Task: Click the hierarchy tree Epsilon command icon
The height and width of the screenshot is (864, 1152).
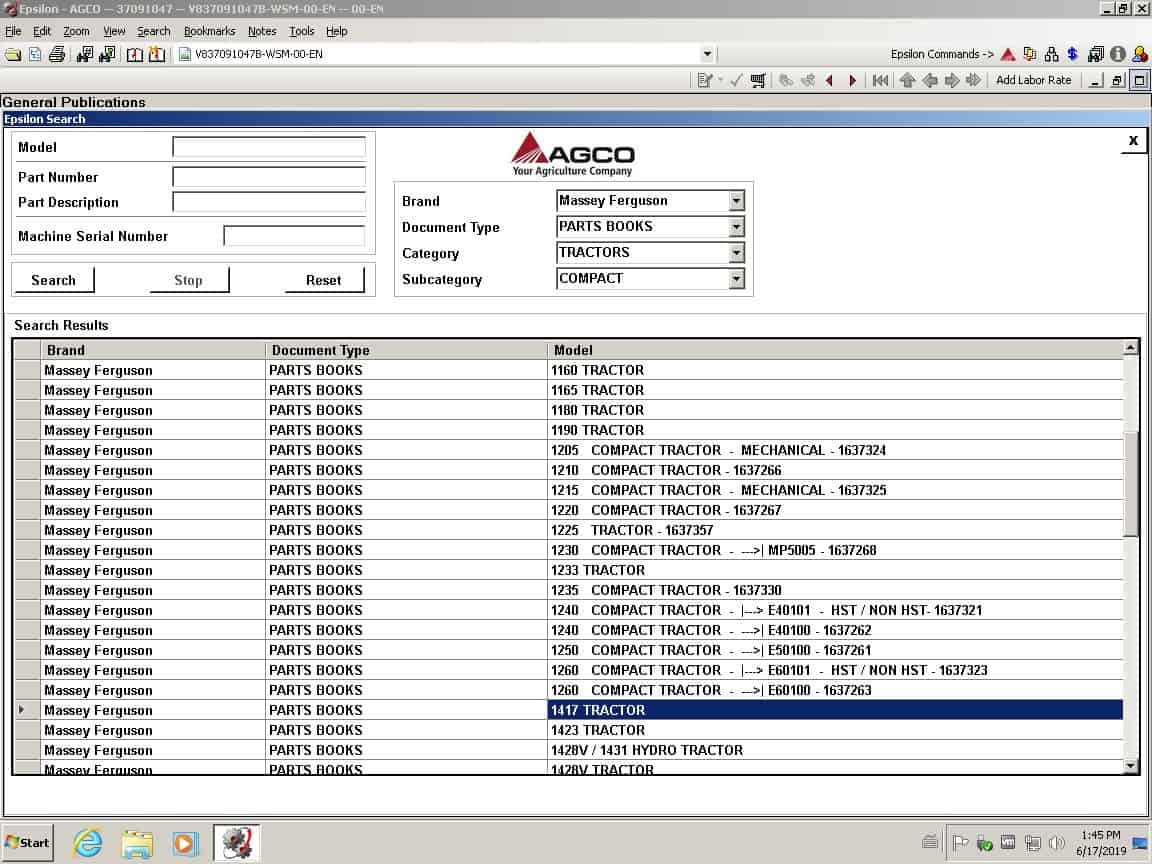Action: 1051,54
